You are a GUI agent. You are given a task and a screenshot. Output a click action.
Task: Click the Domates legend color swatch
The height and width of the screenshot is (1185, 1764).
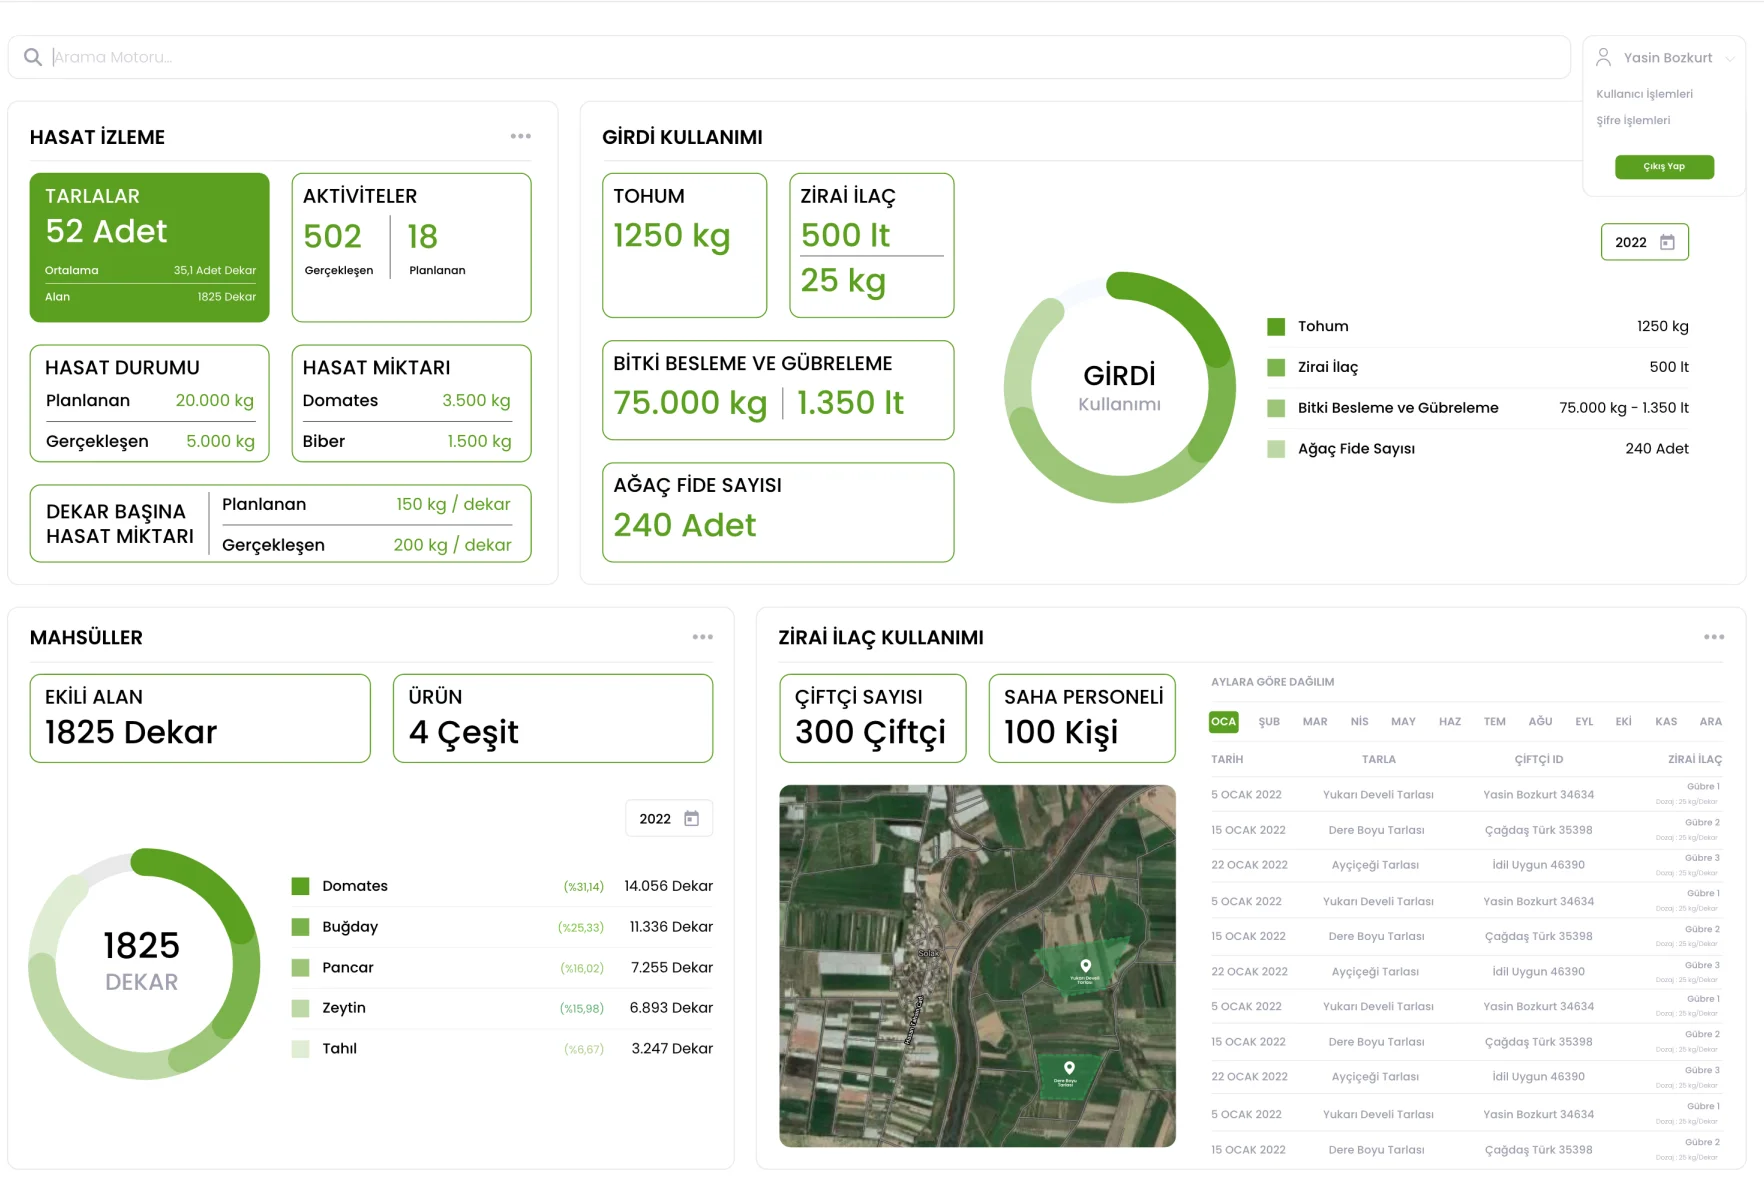(300, 886)
